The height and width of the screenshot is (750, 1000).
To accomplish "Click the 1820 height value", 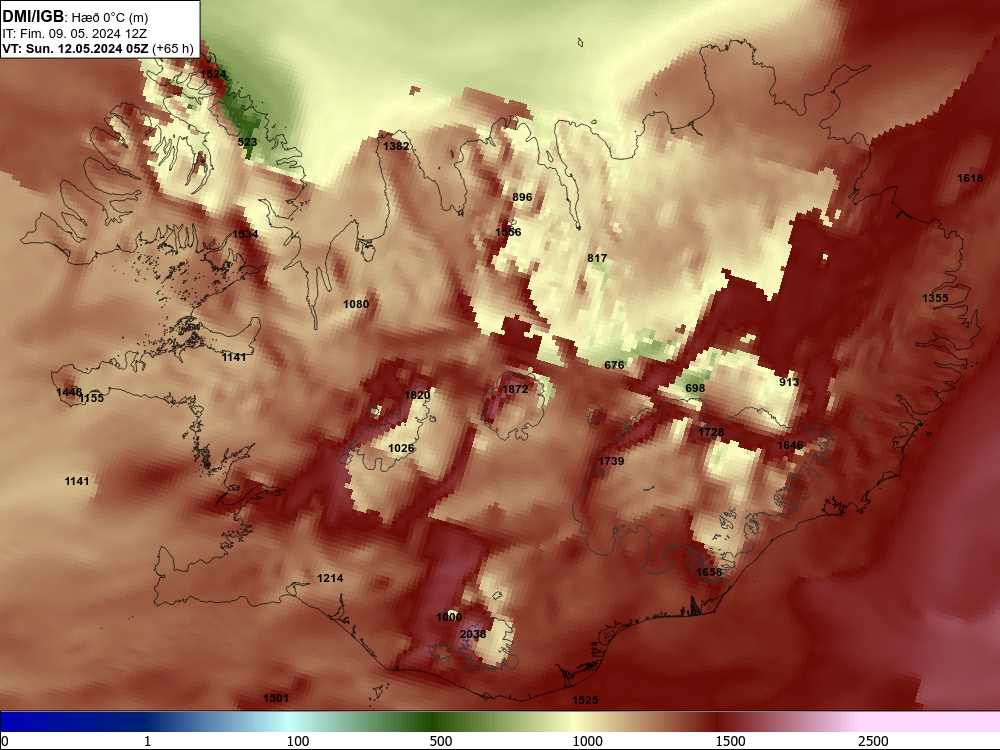I will coord(417,395).
